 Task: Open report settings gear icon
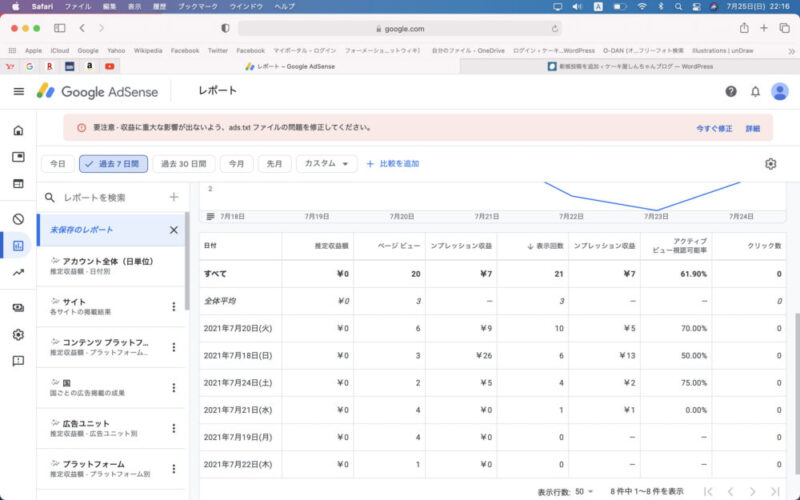click(x=770, y=164)
